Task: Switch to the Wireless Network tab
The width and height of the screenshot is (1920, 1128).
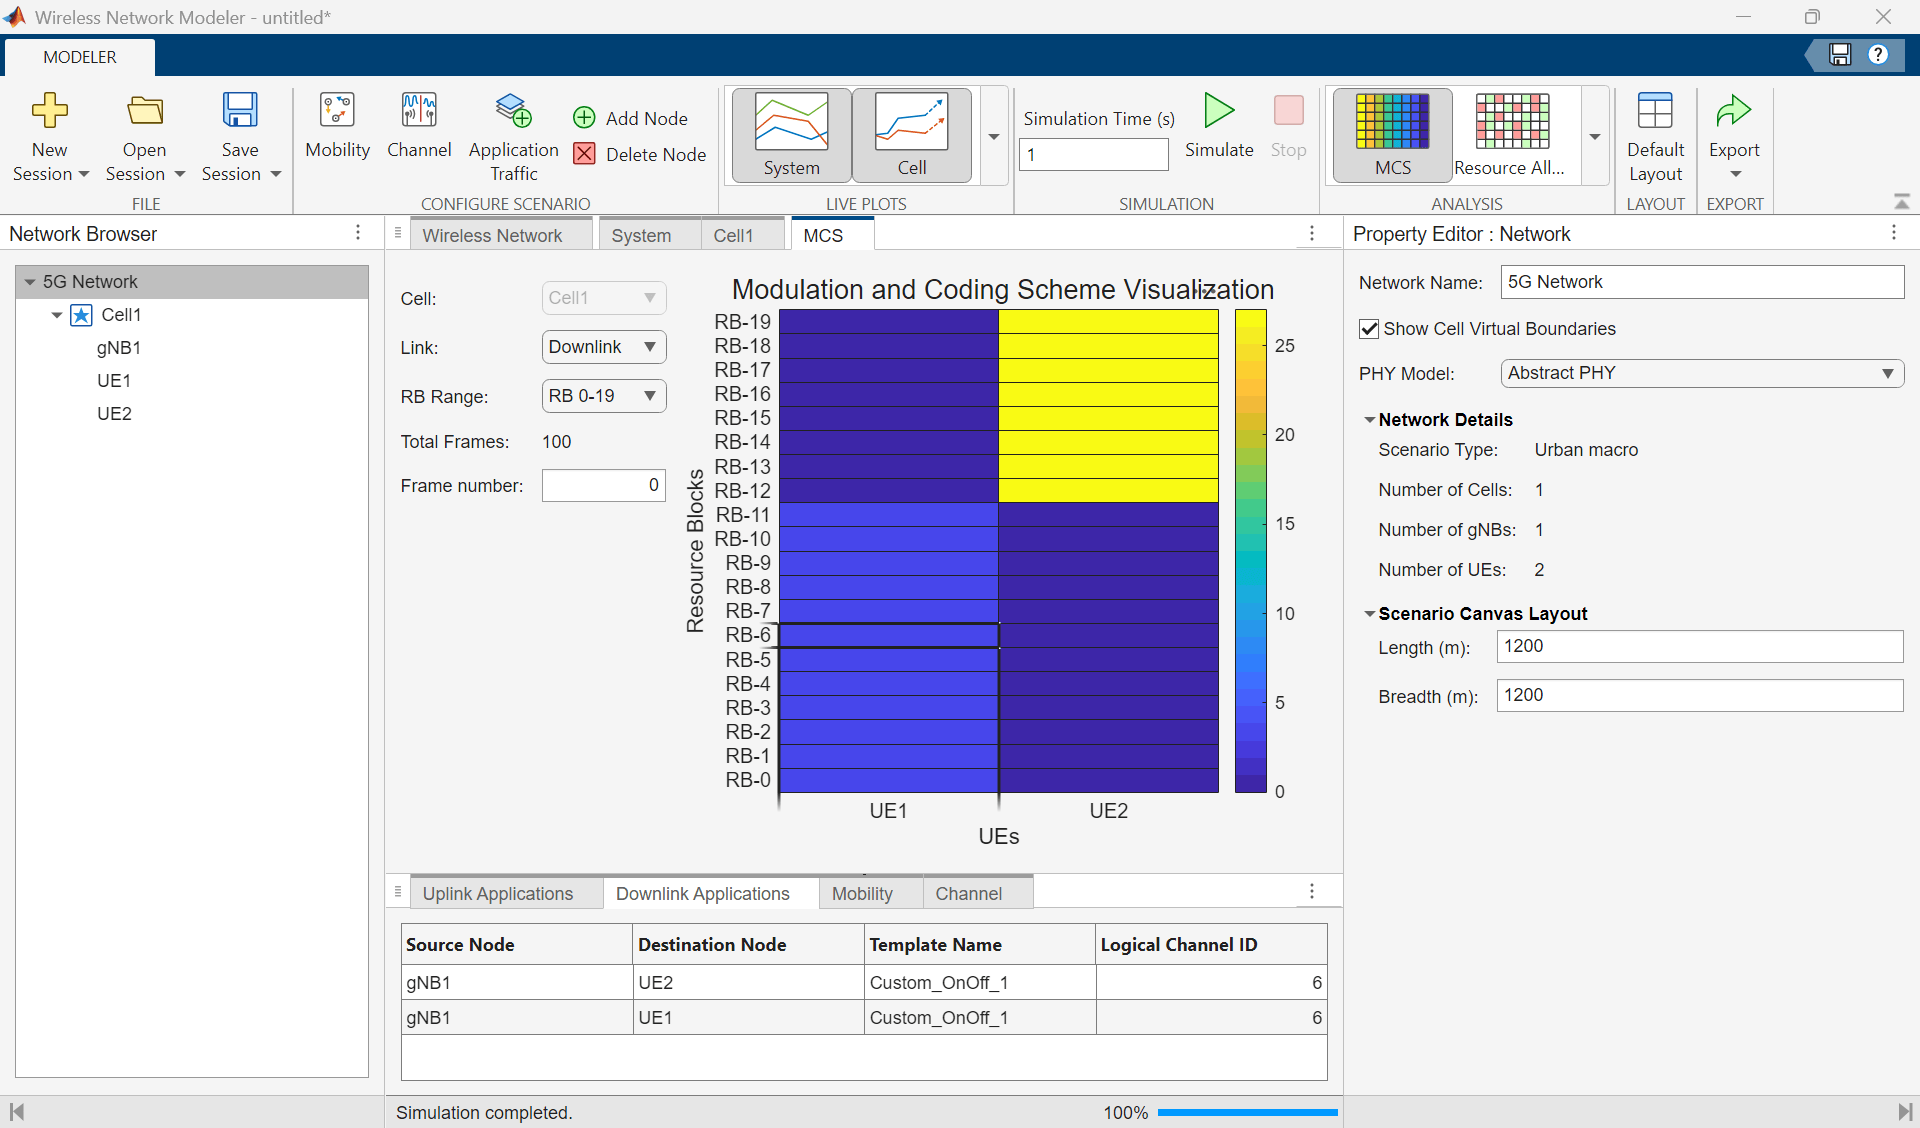Action: tap(492, 235)
